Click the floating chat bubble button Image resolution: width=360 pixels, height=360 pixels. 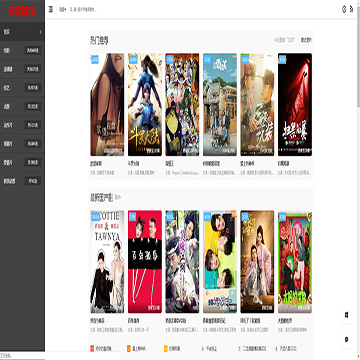[346, 339]
